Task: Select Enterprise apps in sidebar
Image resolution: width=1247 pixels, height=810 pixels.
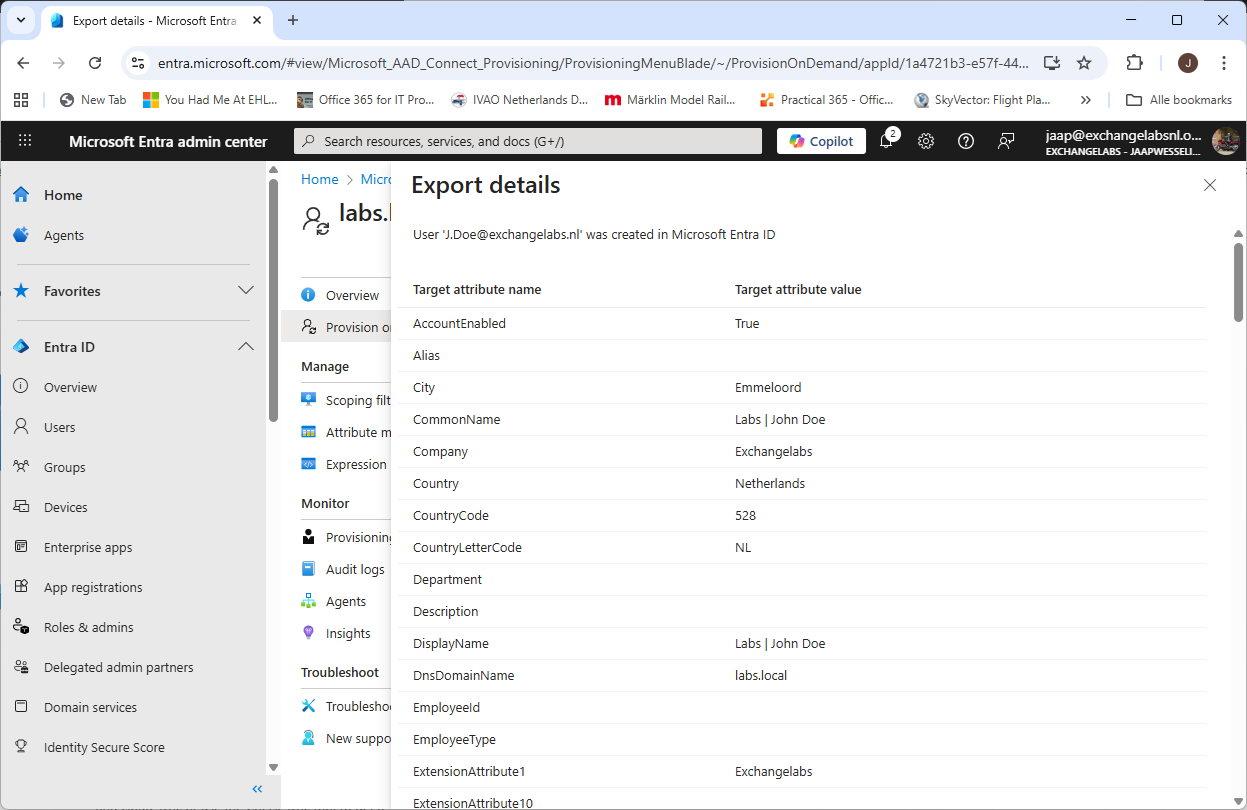Action: point(87,547)
